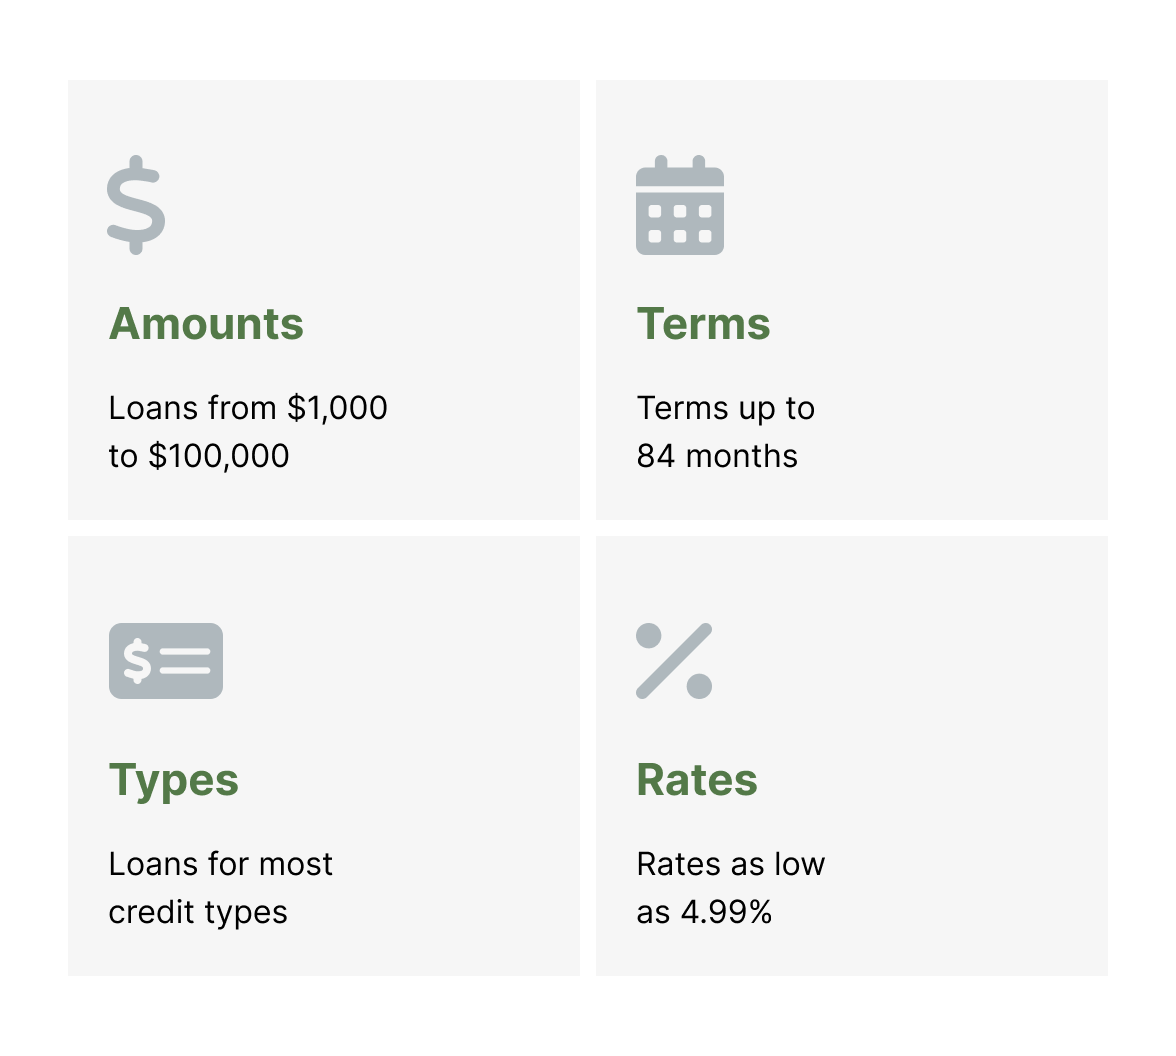Image resolution: width=1176 pixels, height=1056 pixels.
Task: Click the '84 months' text
Action: point(717,456)
